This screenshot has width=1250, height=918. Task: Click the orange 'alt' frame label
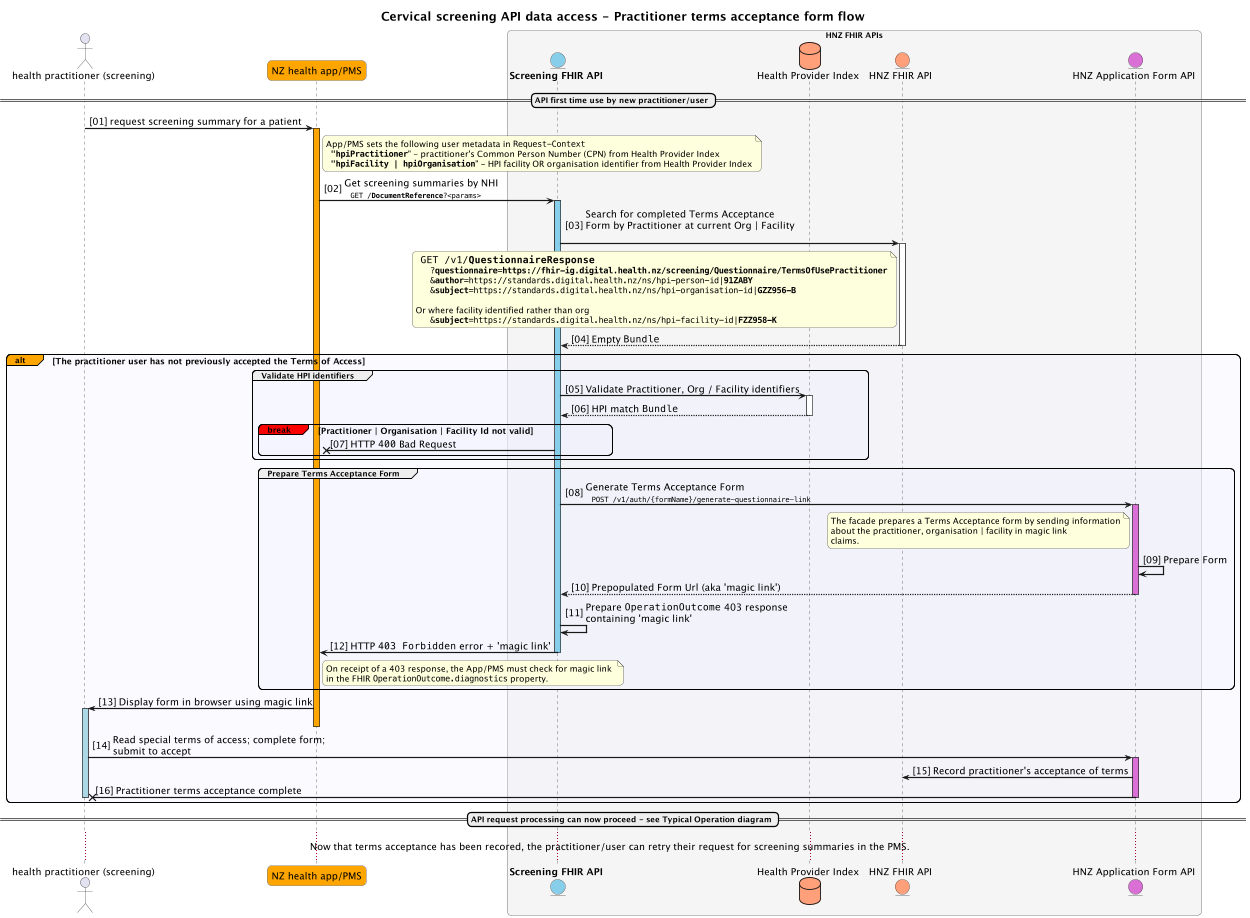click(x=24, y=360)
